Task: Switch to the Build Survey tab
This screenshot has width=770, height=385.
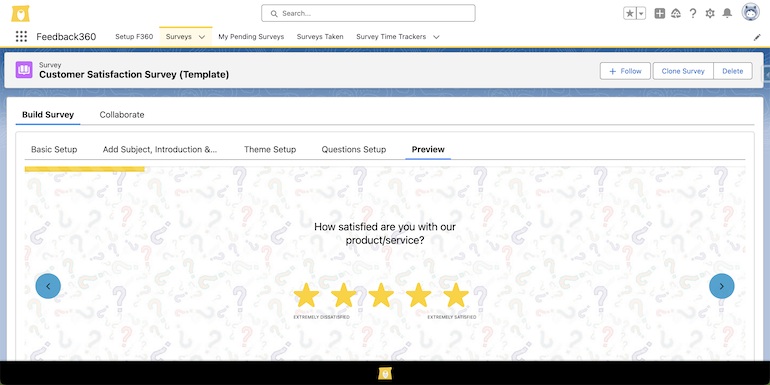Action: tap(48, 114)
